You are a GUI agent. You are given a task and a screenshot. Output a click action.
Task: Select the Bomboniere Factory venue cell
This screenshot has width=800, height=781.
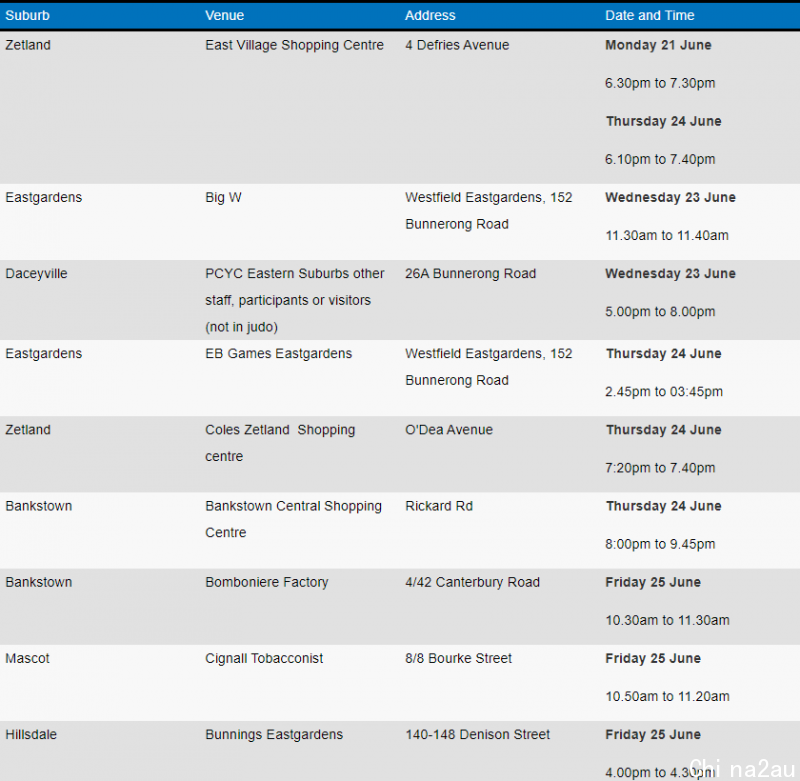tap(267, 582)
